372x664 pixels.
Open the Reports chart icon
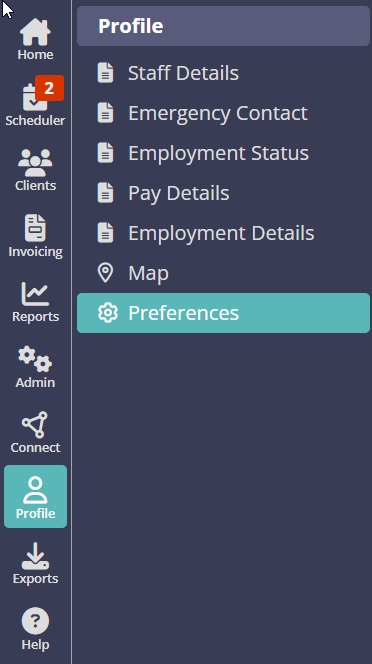pos(35,293)
